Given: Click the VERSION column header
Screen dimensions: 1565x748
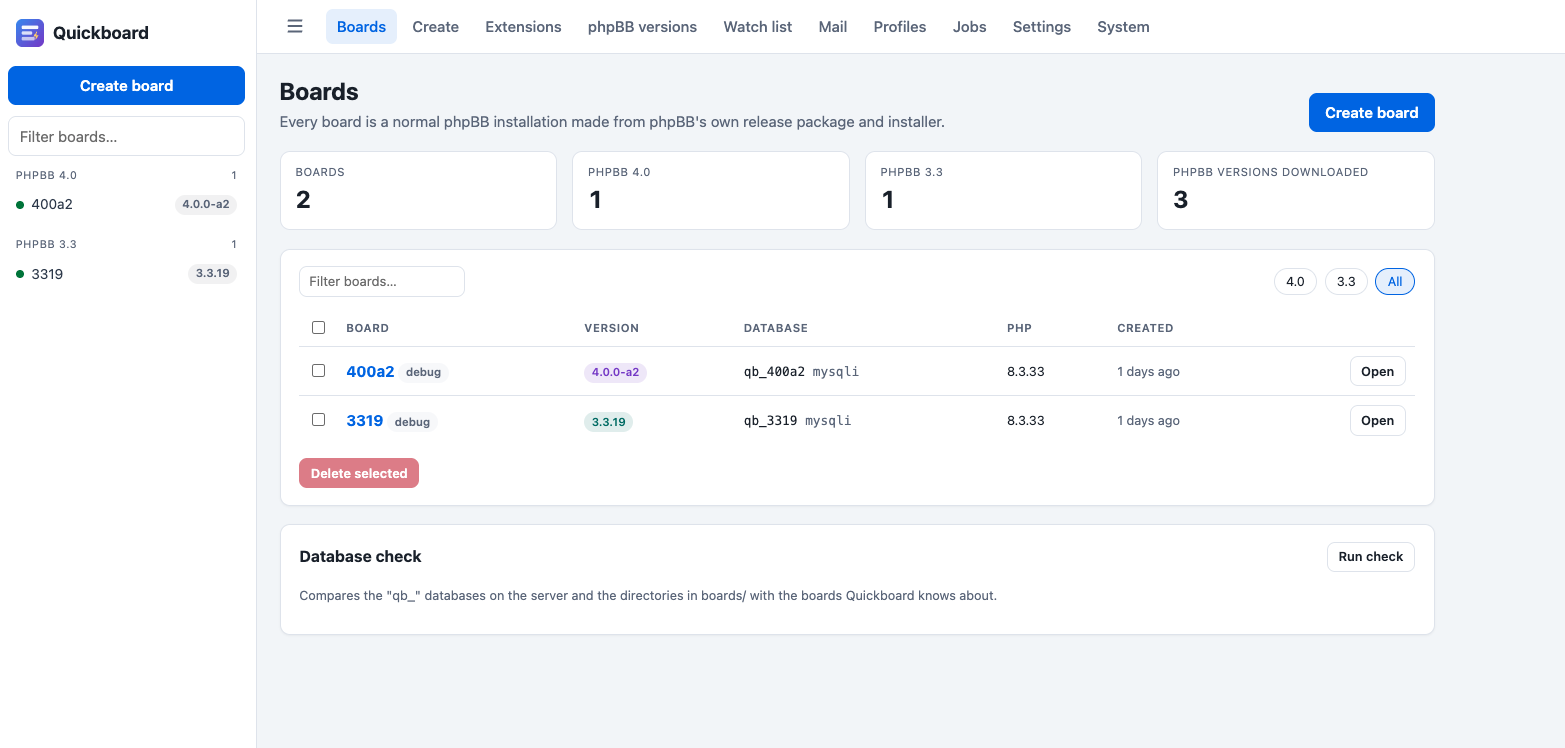Looking at the screenshot, I should tap(612, 328).
